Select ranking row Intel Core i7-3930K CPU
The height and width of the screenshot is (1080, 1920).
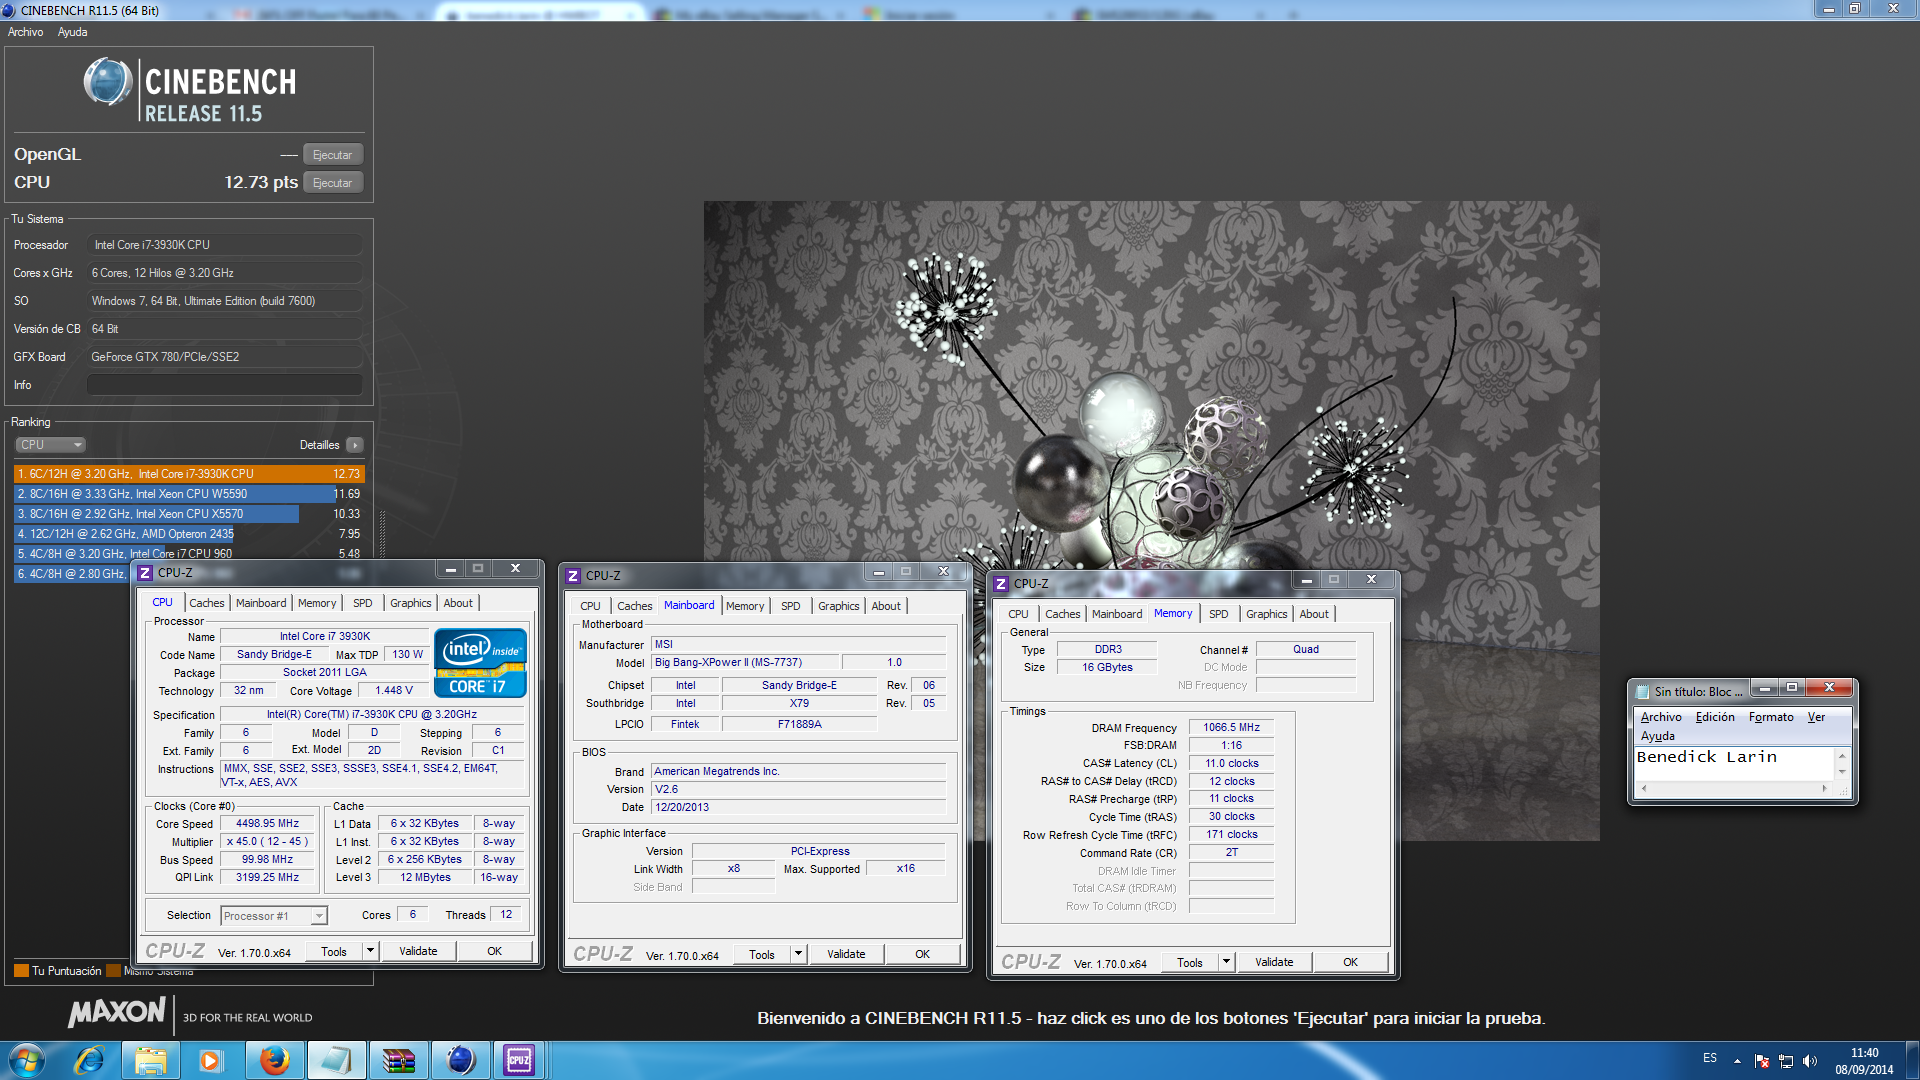[x=189, y=474]
